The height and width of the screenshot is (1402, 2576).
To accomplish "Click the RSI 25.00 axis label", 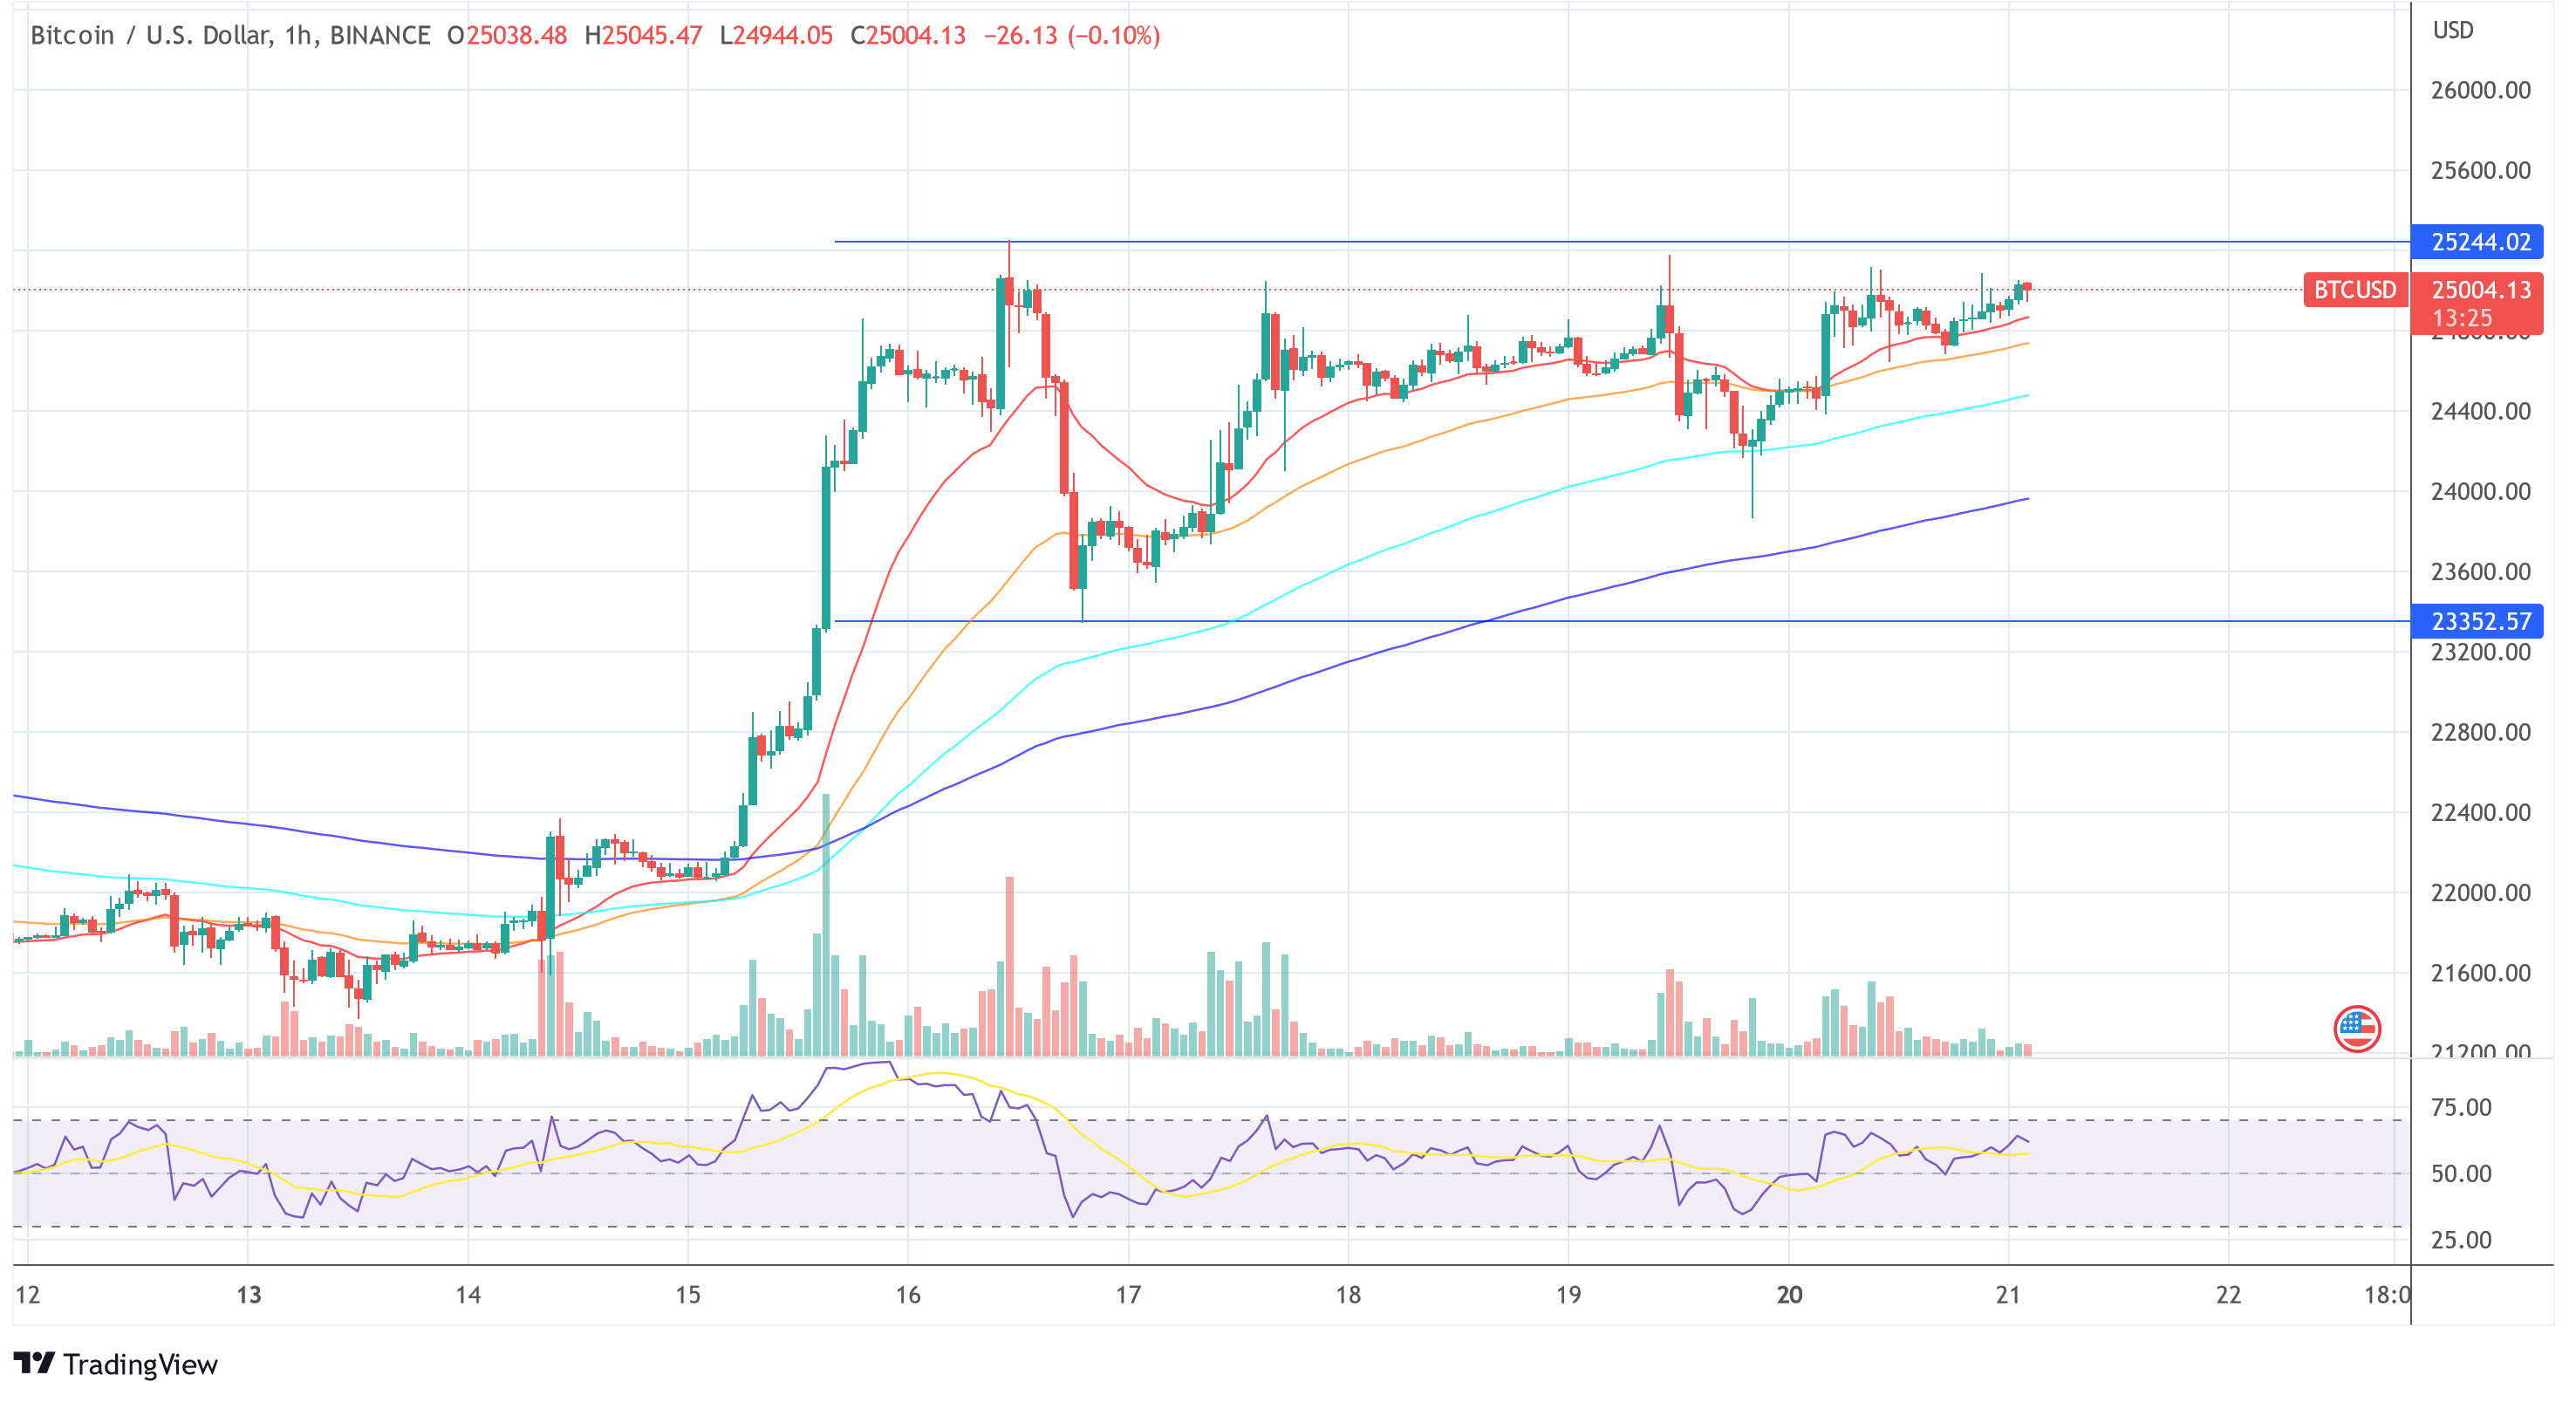I will coord(2461,1240).
